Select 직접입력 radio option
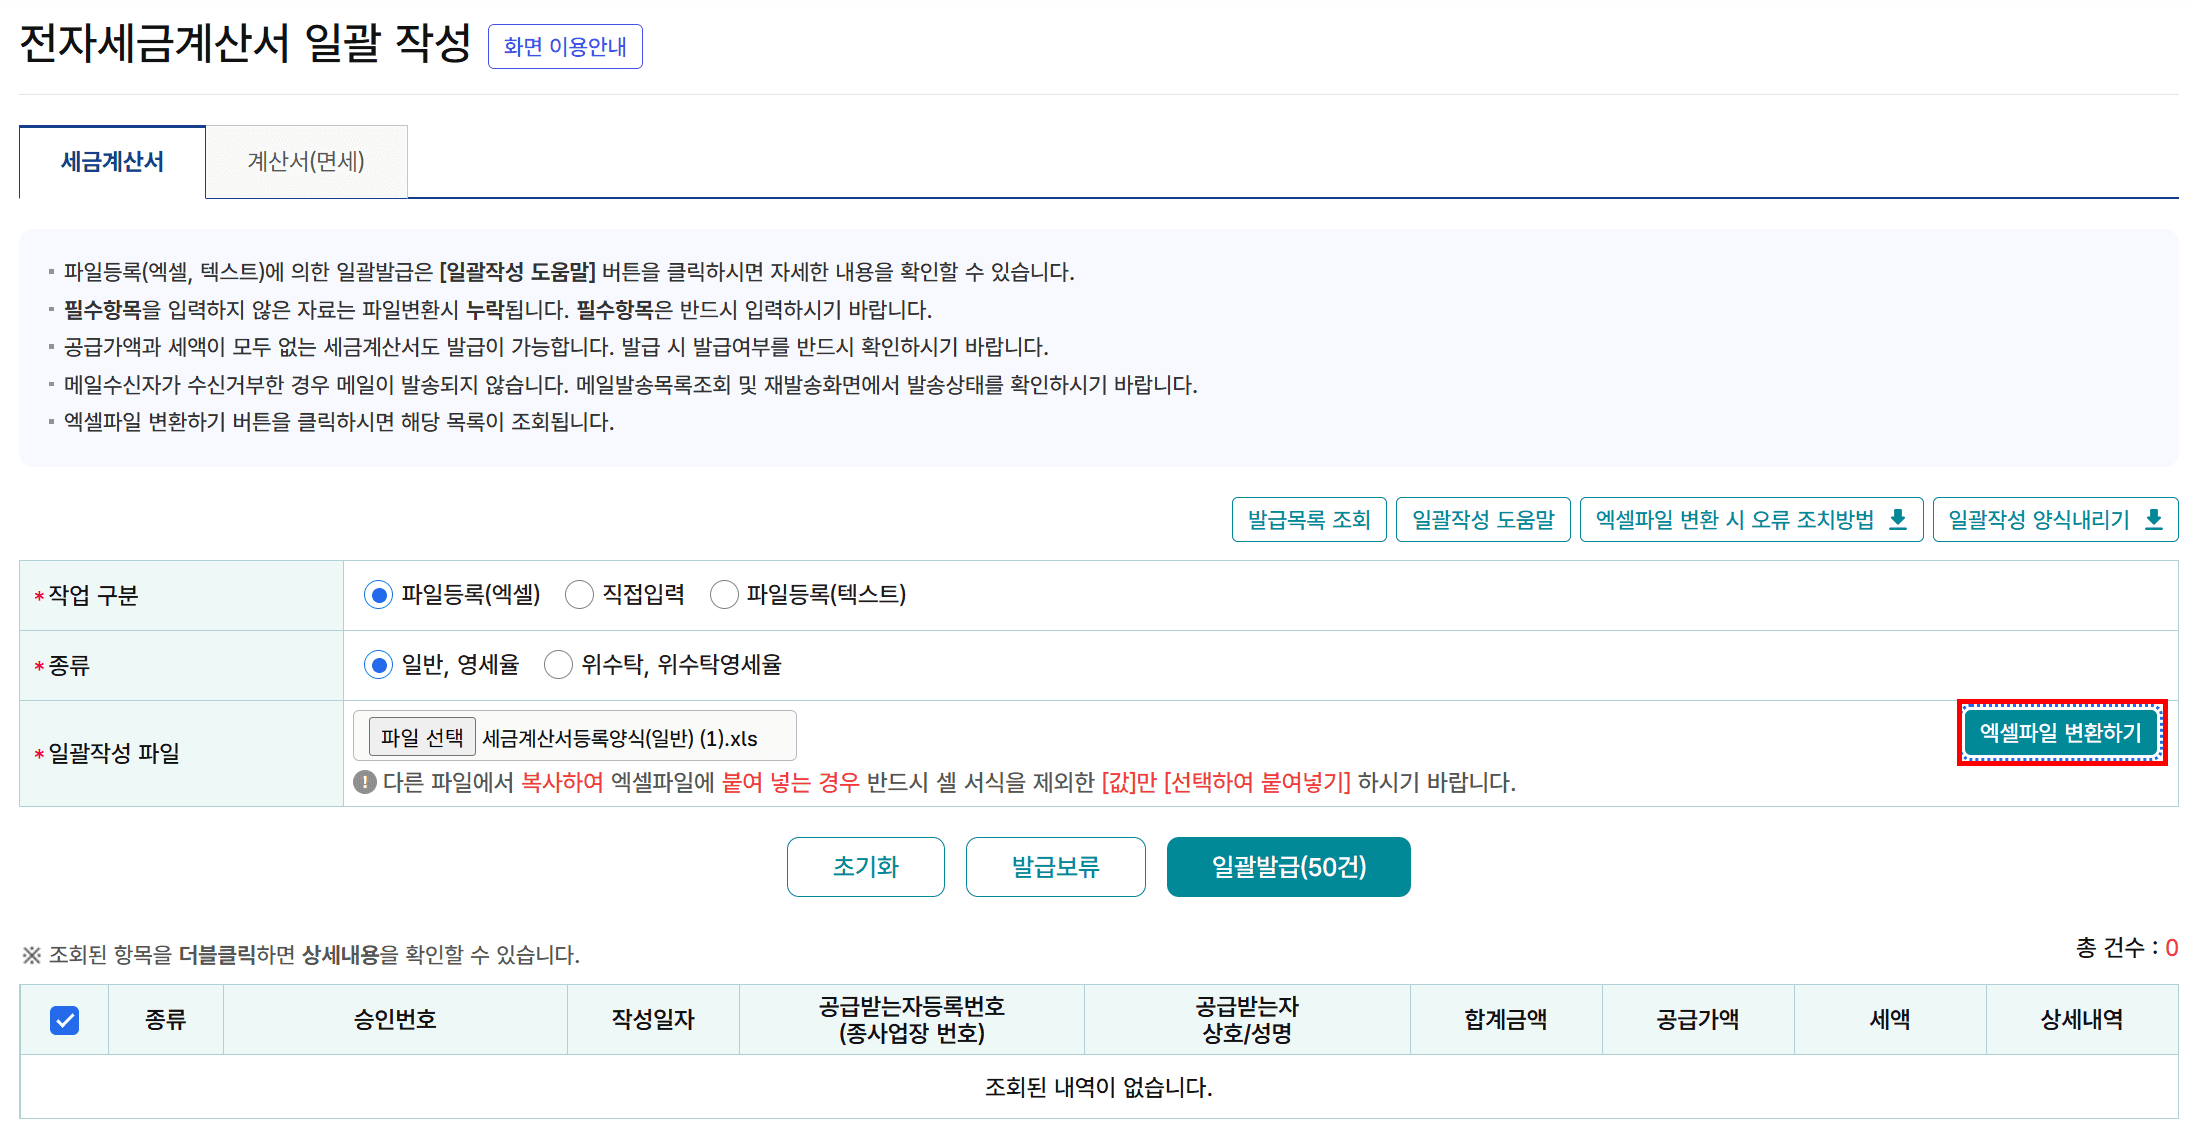This screenshot has width=2191, height=1145. (x=579, y=595)
